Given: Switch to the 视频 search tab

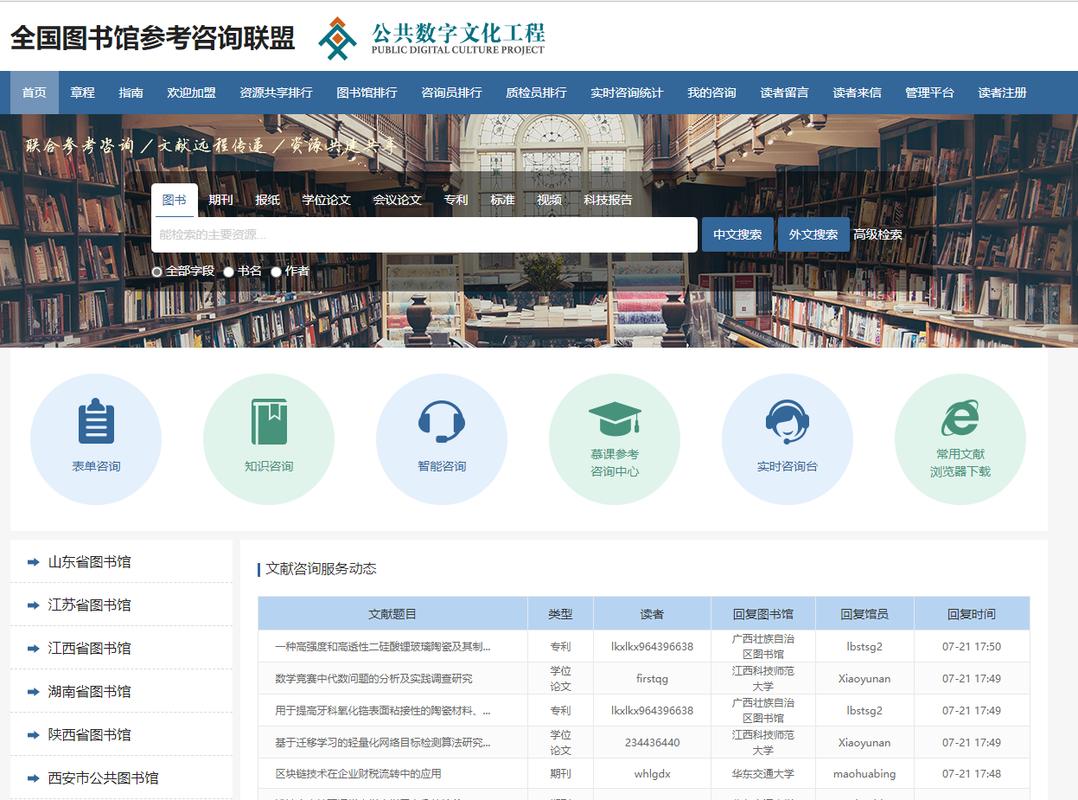Looking at the screenshot, I should [549, 200].
